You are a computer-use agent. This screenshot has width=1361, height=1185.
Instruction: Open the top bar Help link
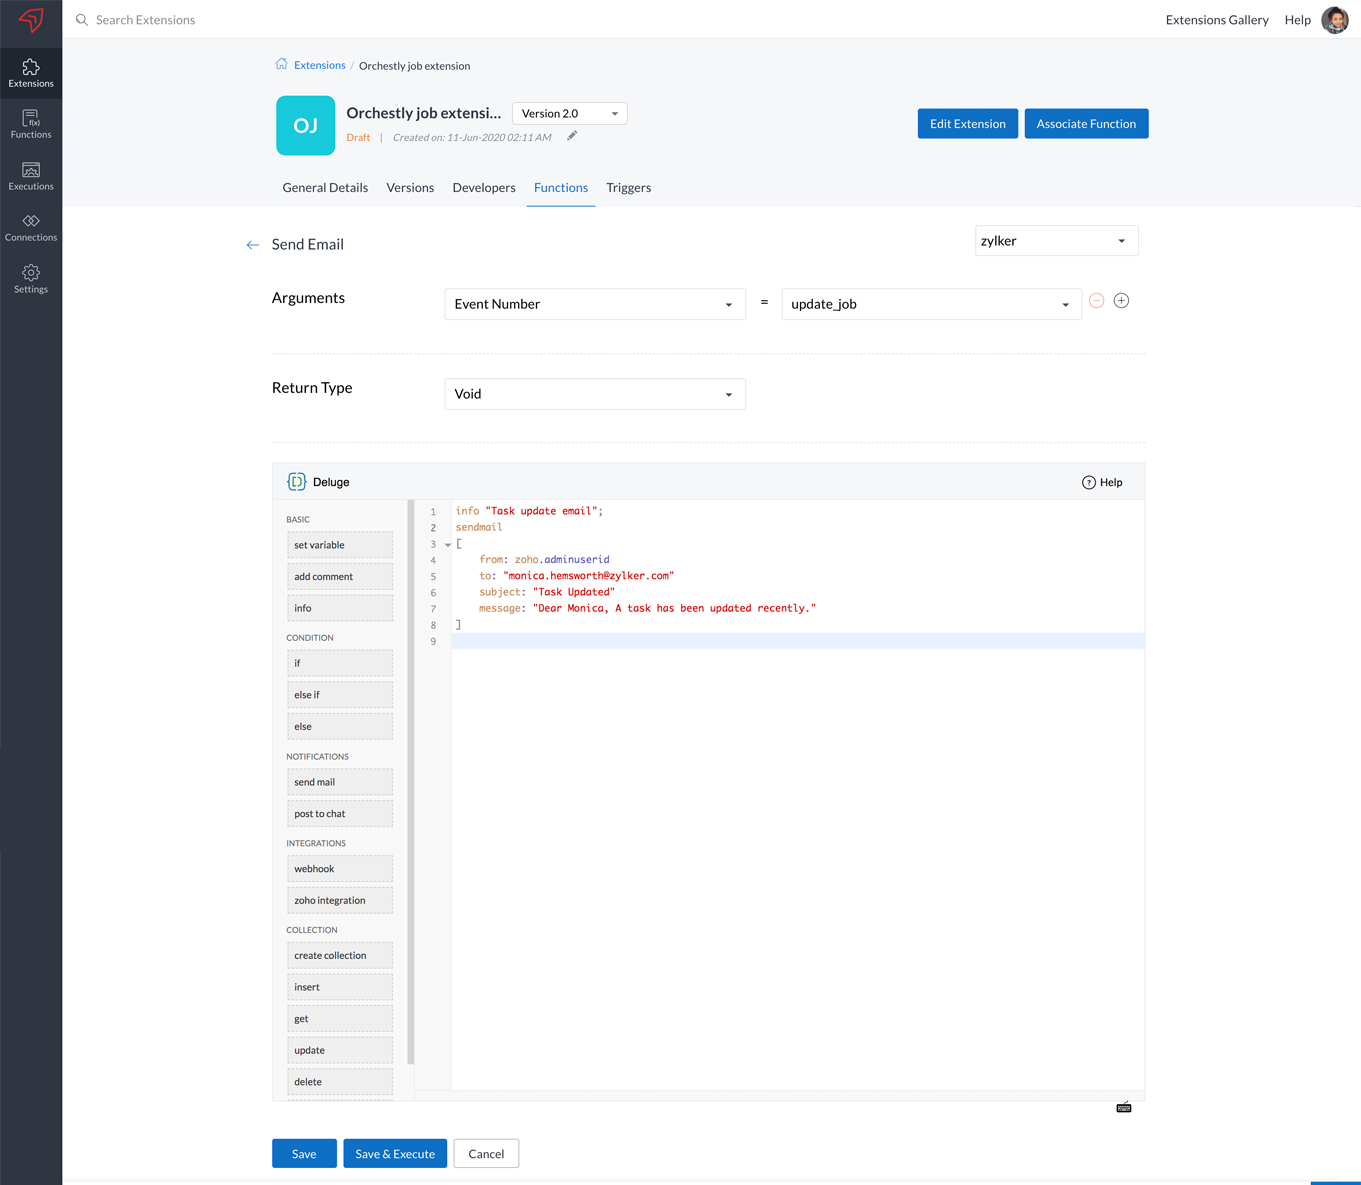click(x=1298, y=20)
